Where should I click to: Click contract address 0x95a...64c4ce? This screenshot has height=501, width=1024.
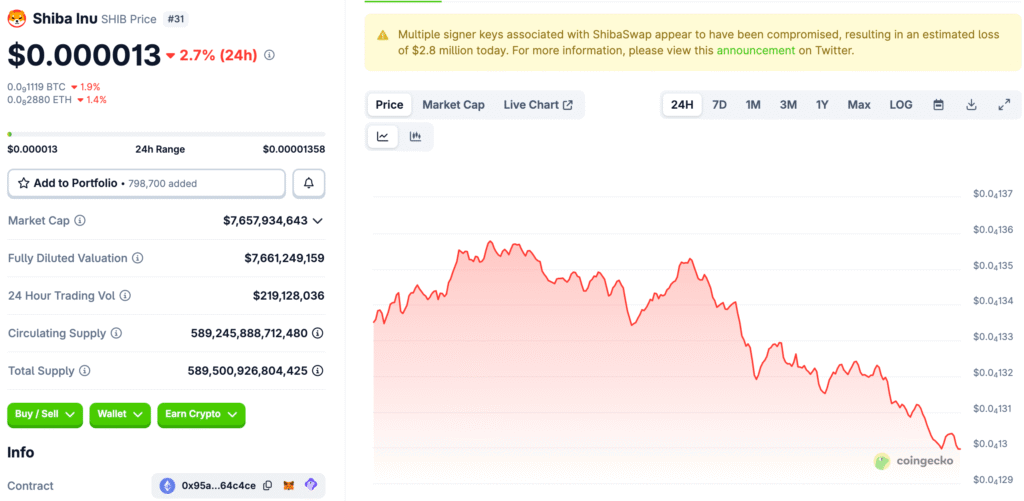(219, 486)
